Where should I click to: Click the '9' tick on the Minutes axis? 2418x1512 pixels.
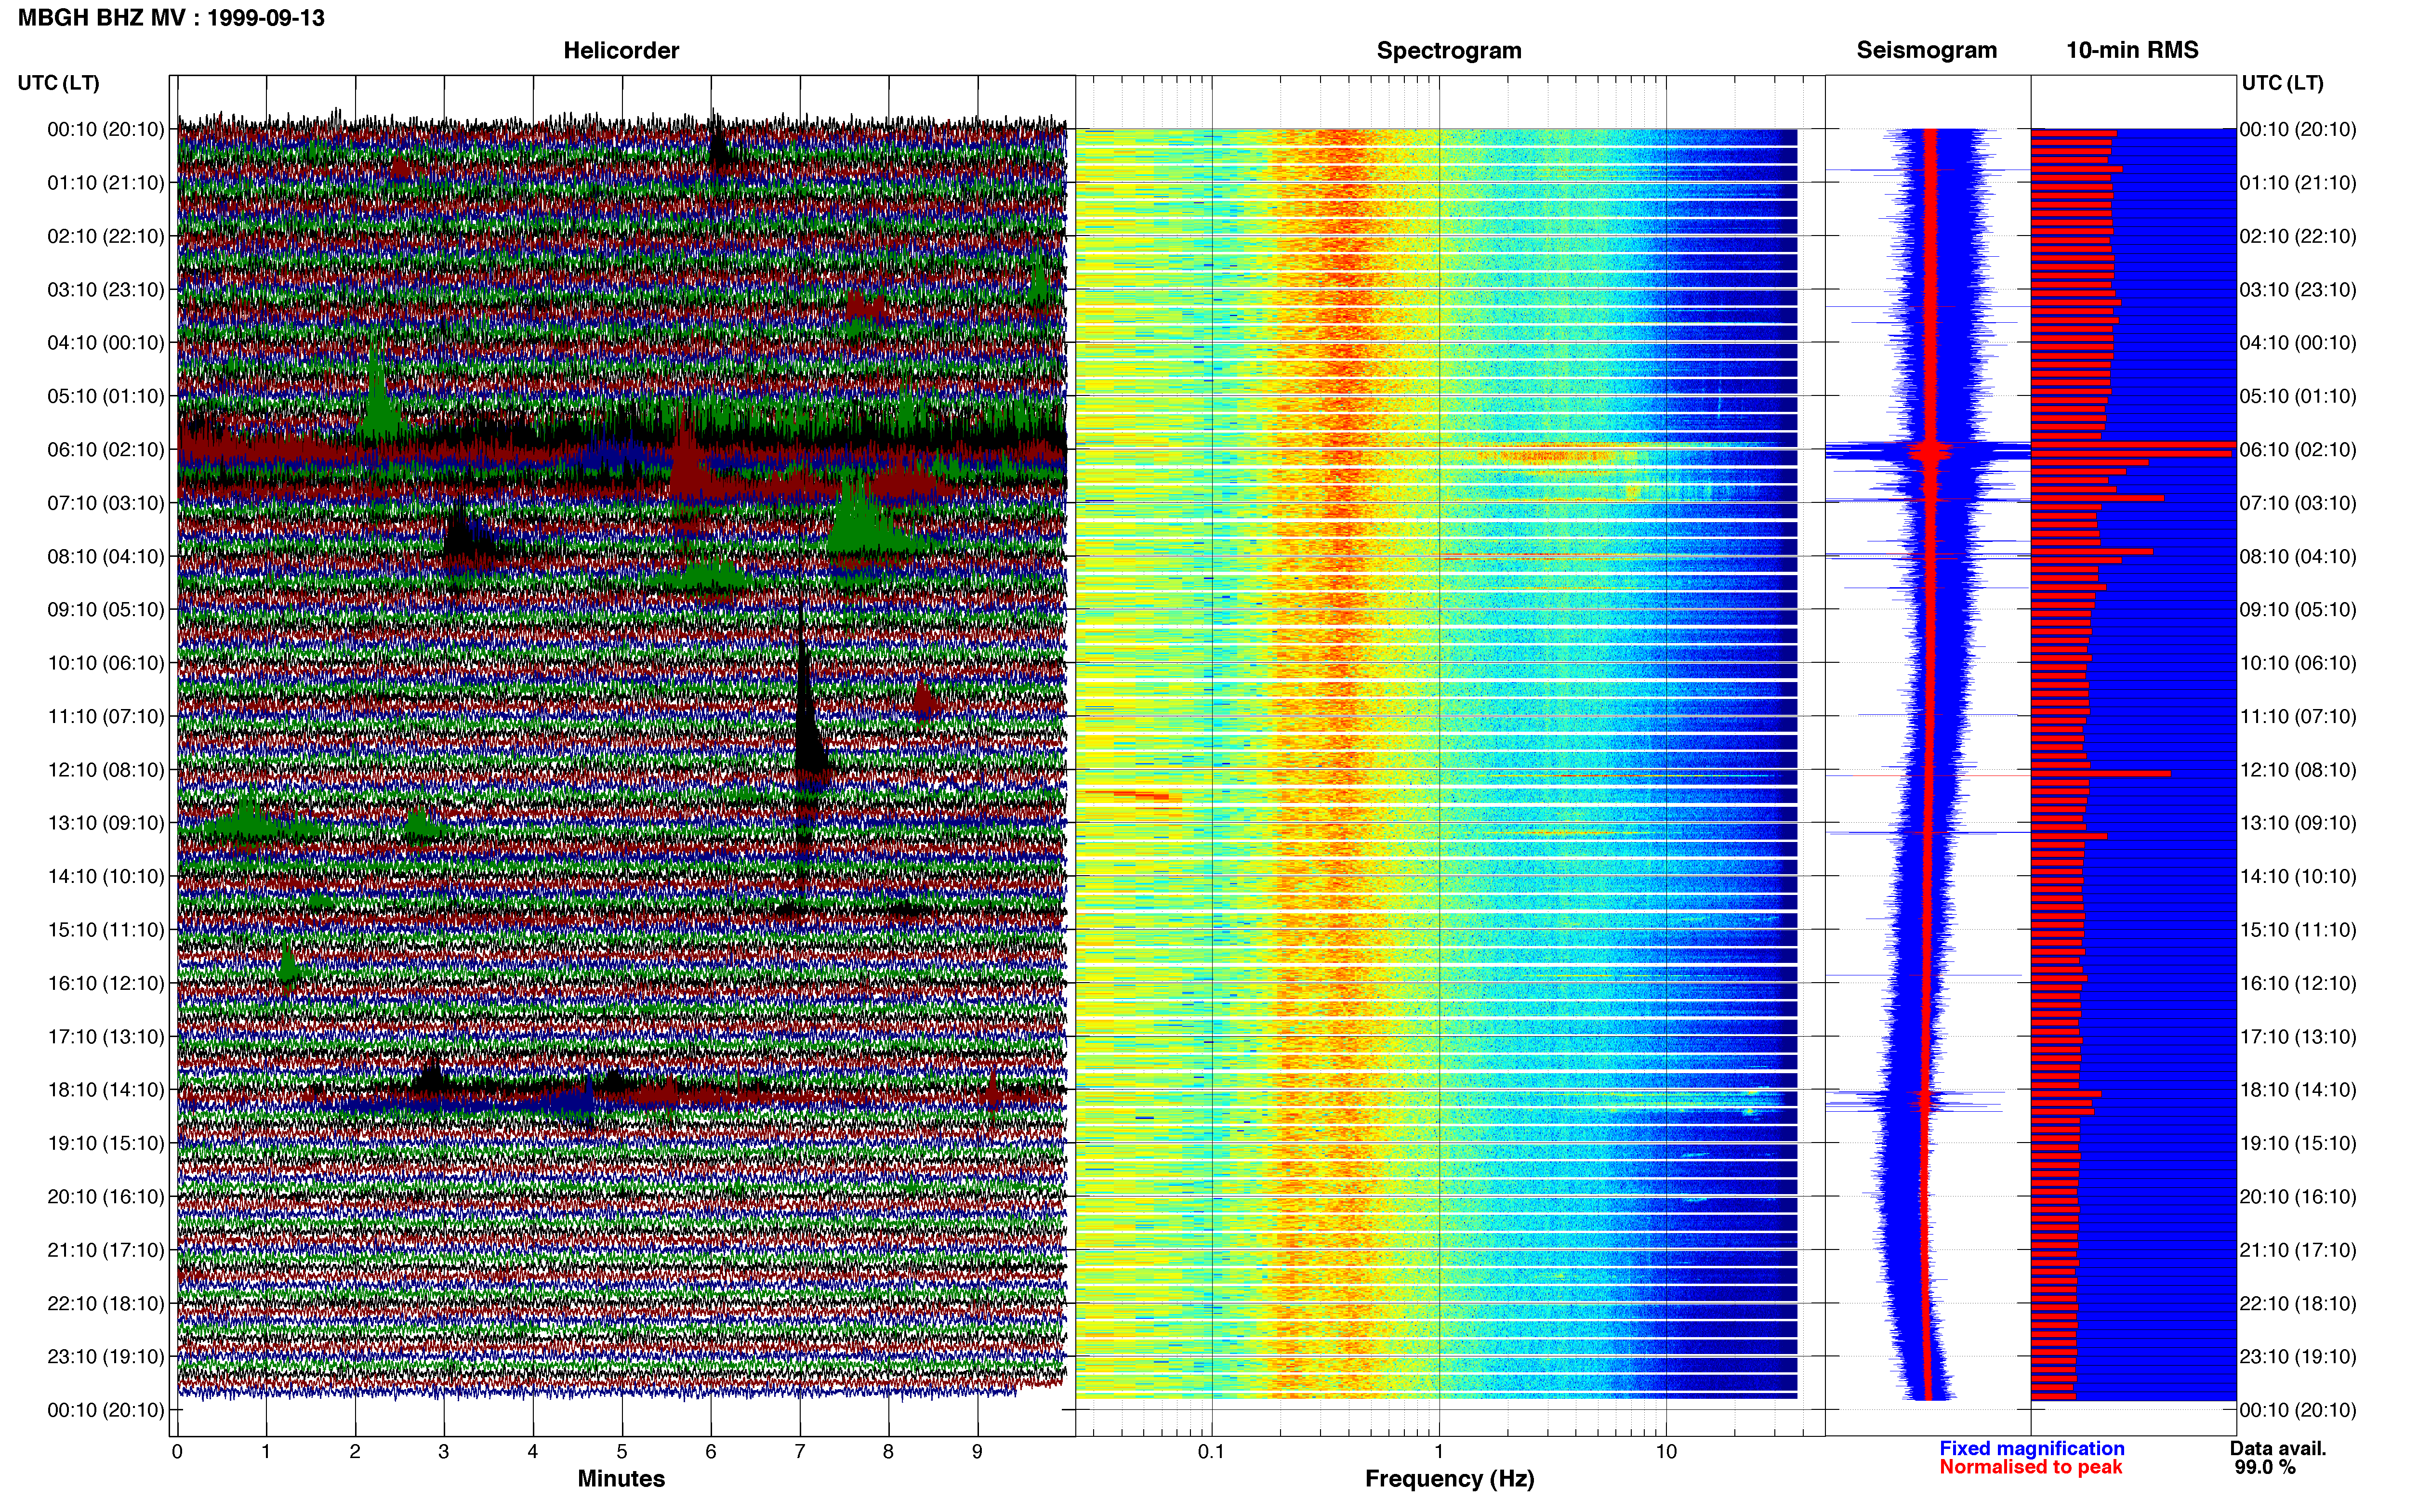(x=977, y=1452)
